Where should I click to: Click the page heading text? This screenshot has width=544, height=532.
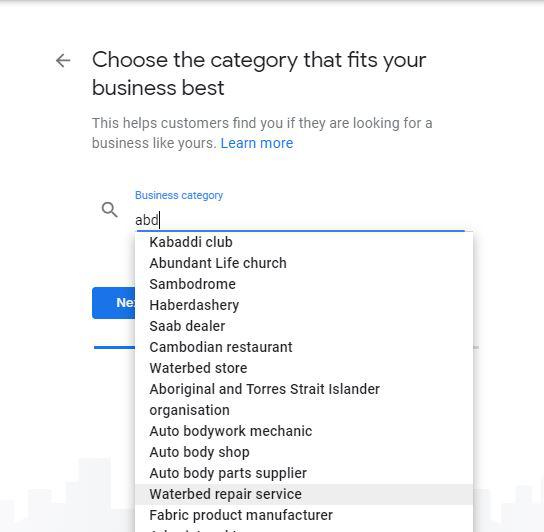coord(259,74)
